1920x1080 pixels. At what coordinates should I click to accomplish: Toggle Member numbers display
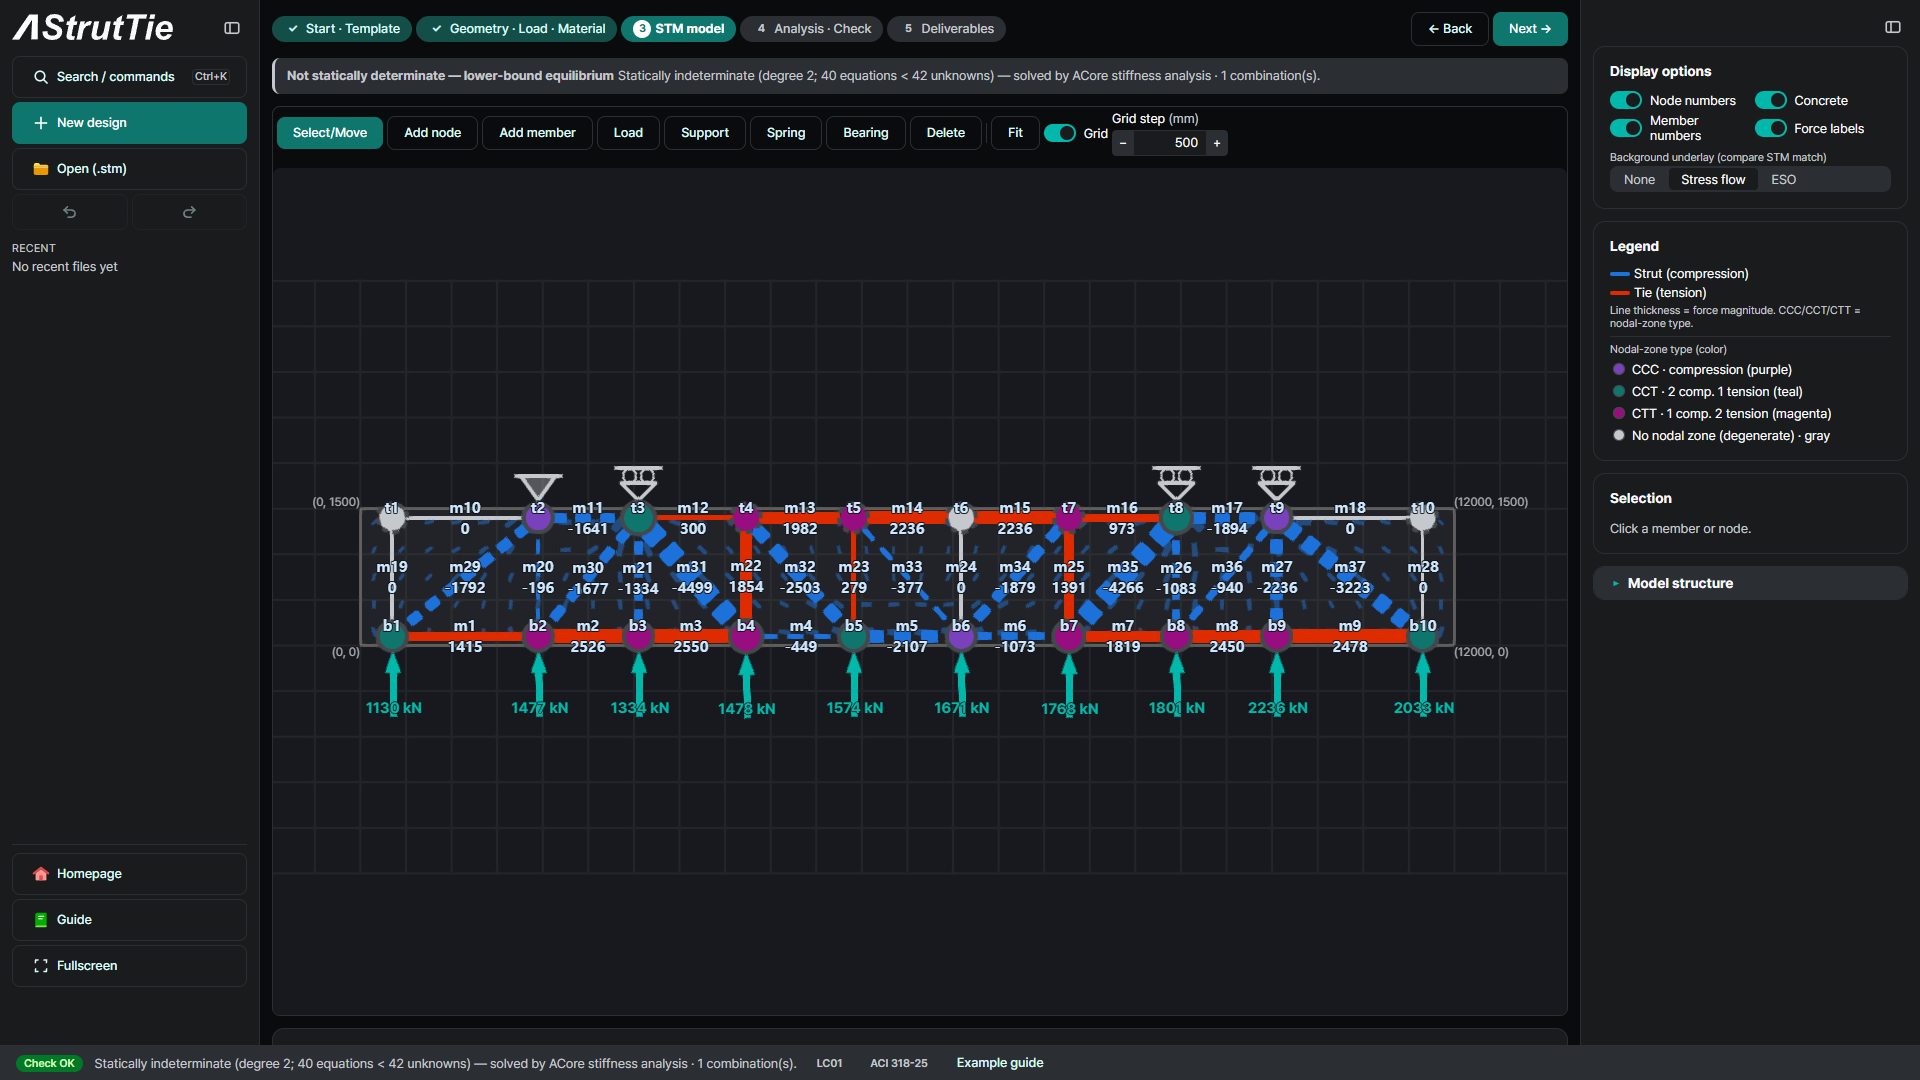[x=1626, y=128]
